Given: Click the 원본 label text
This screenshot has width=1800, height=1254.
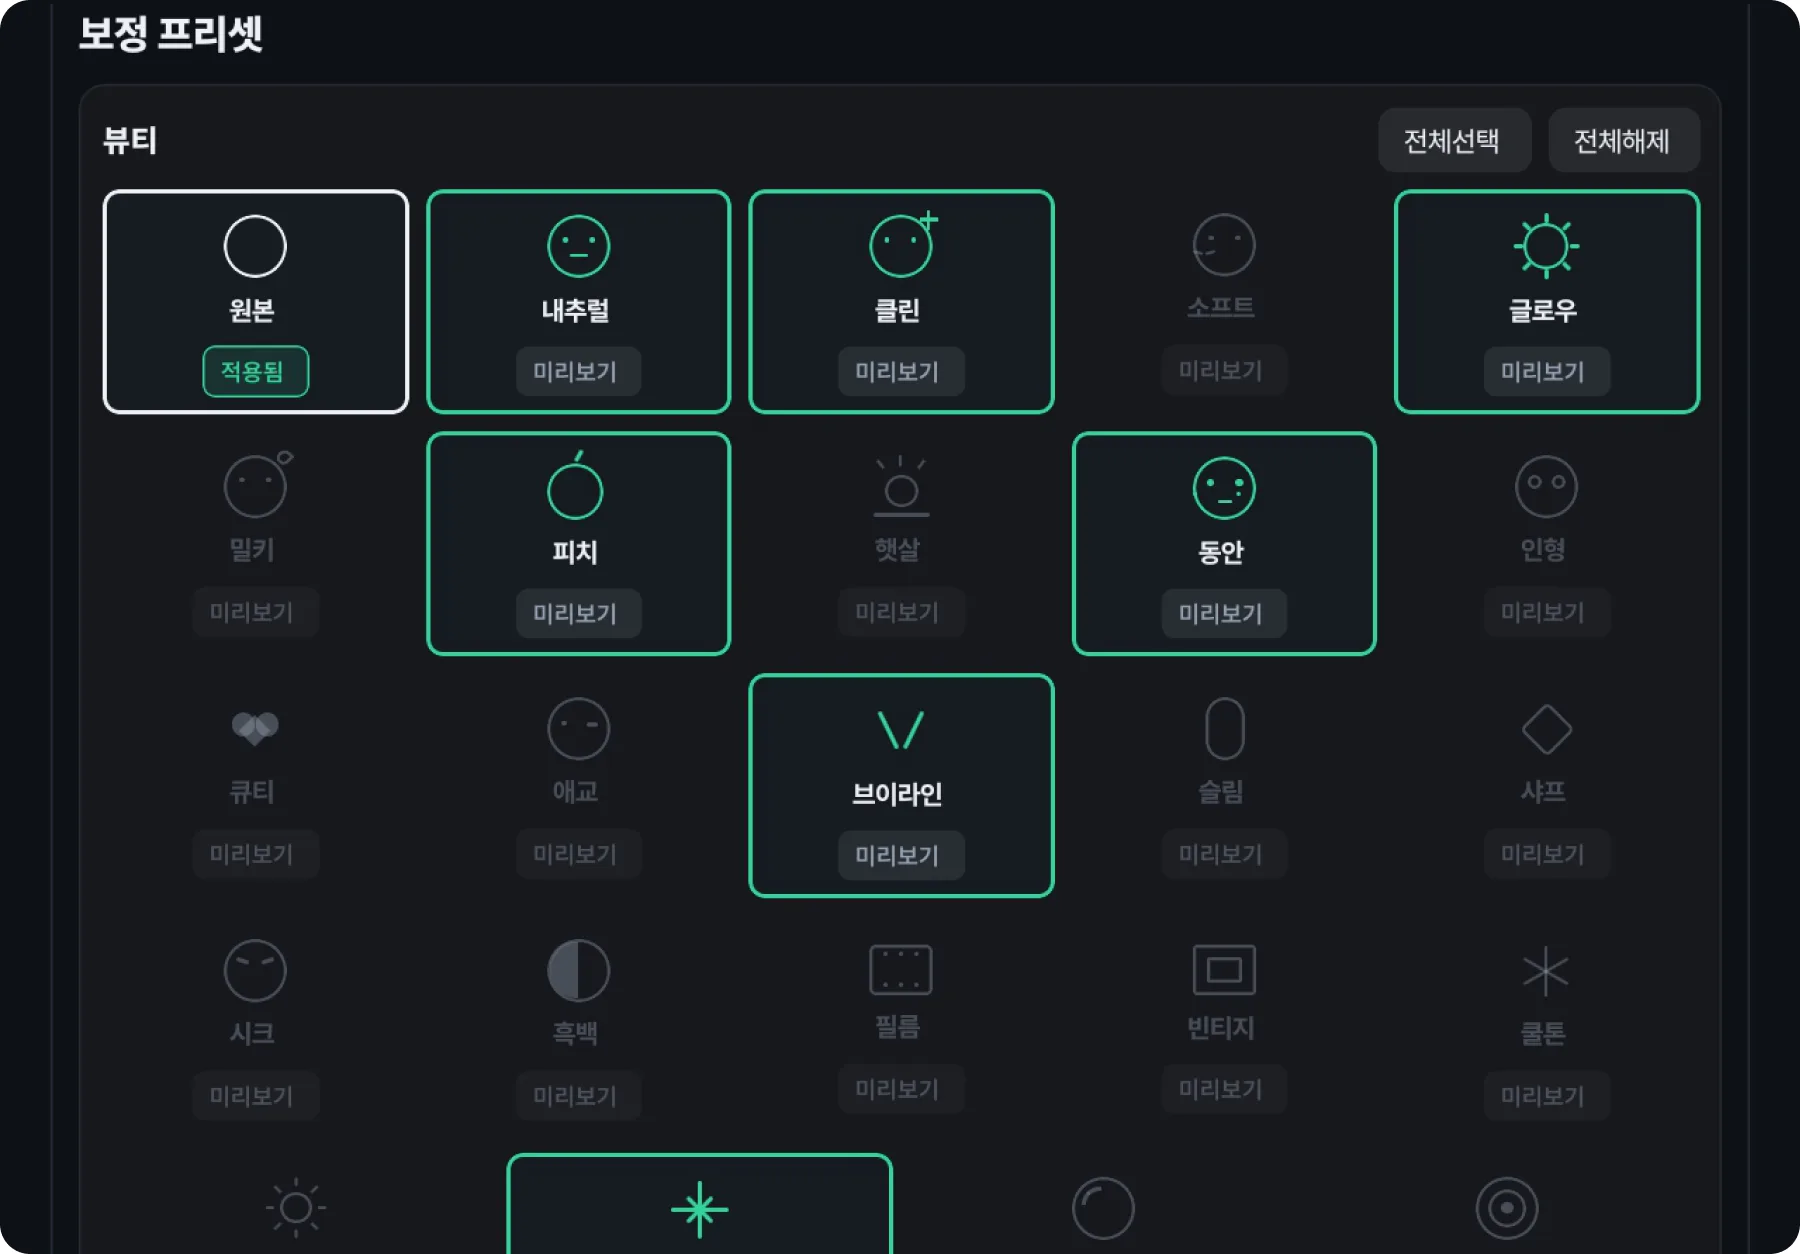Looking at the screenshot, I should (252, 310).
